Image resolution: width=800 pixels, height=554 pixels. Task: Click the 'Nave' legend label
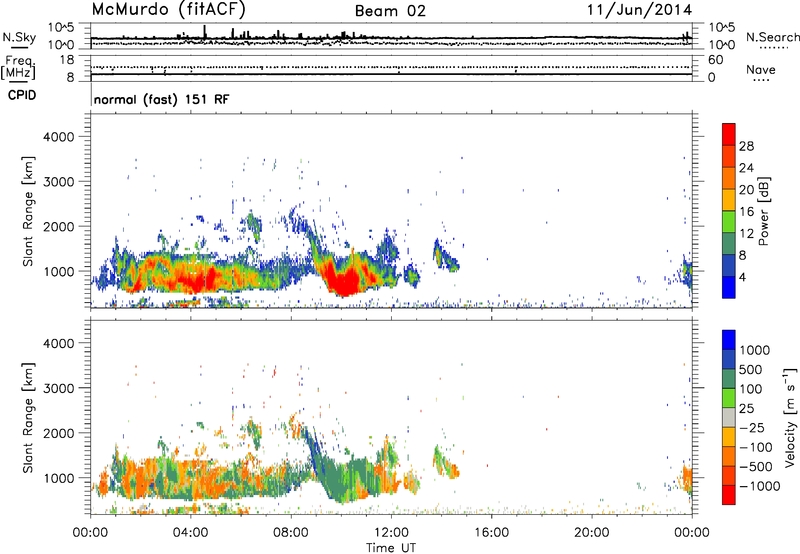click(x=761, y=69)
